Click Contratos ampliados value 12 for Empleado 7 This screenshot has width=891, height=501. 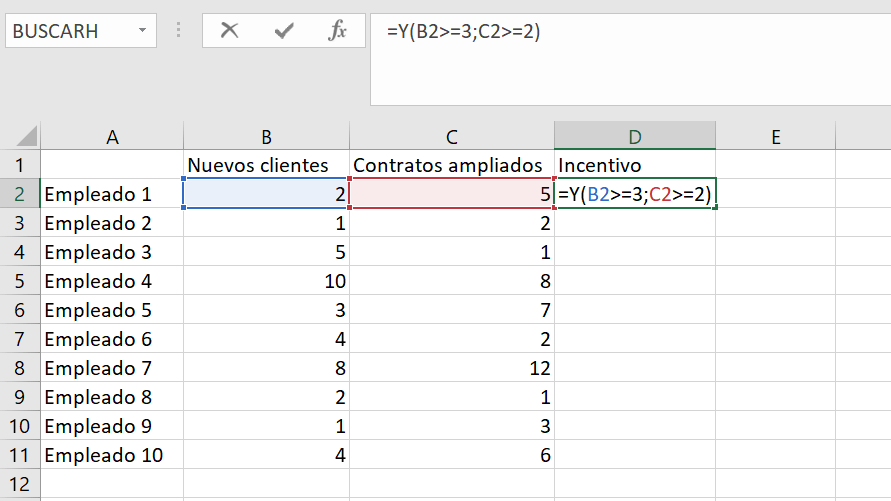452,368
